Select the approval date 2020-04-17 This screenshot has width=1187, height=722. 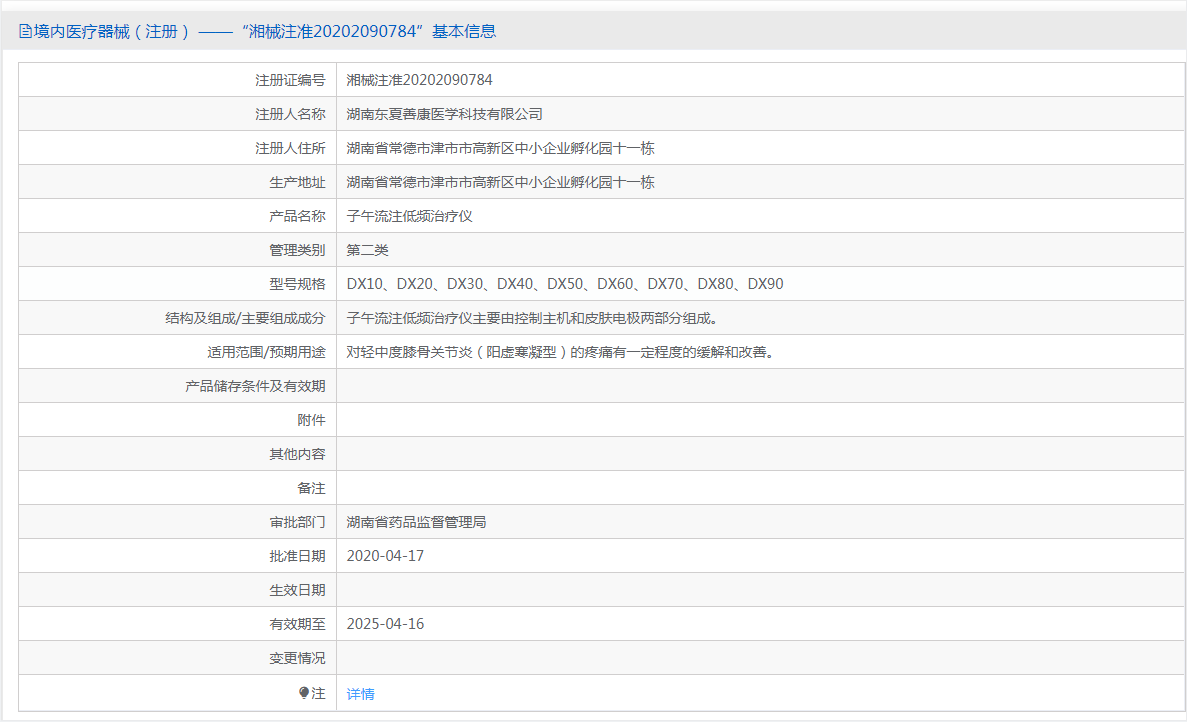(x=385, y=556)
